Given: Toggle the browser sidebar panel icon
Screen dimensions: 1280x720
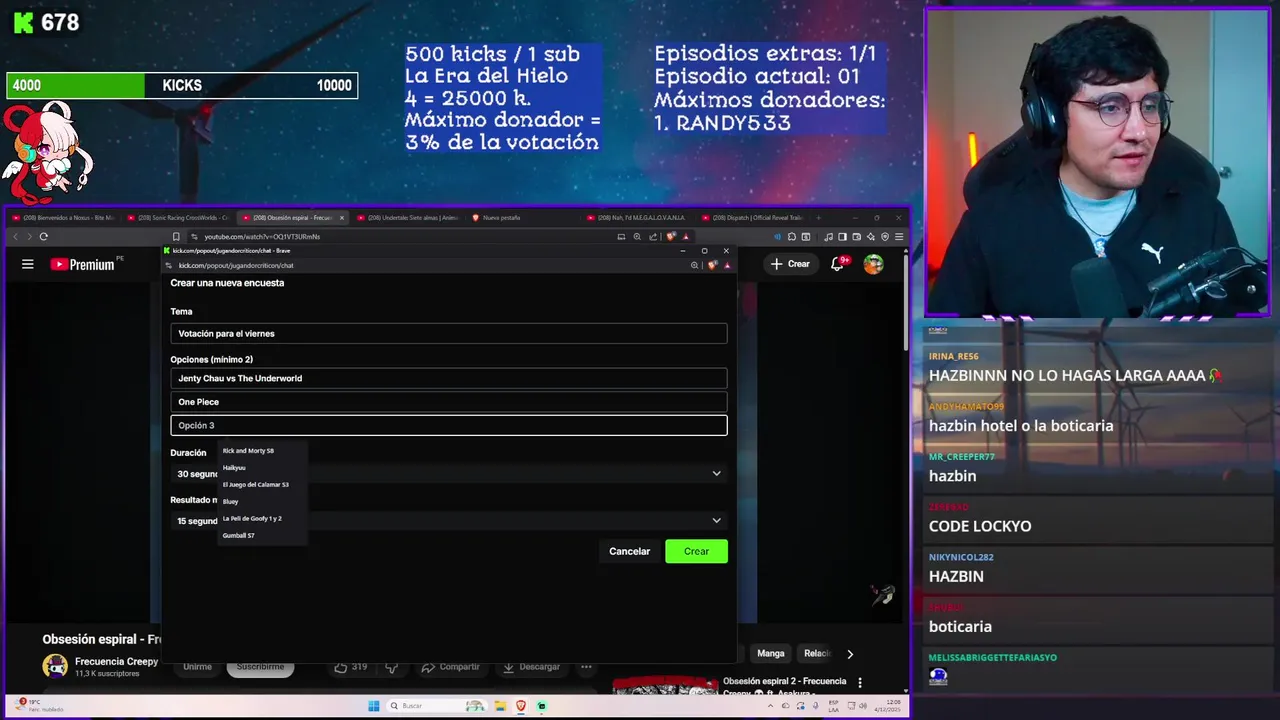Looking at the screenshot, I should click(x=842, y=237).
